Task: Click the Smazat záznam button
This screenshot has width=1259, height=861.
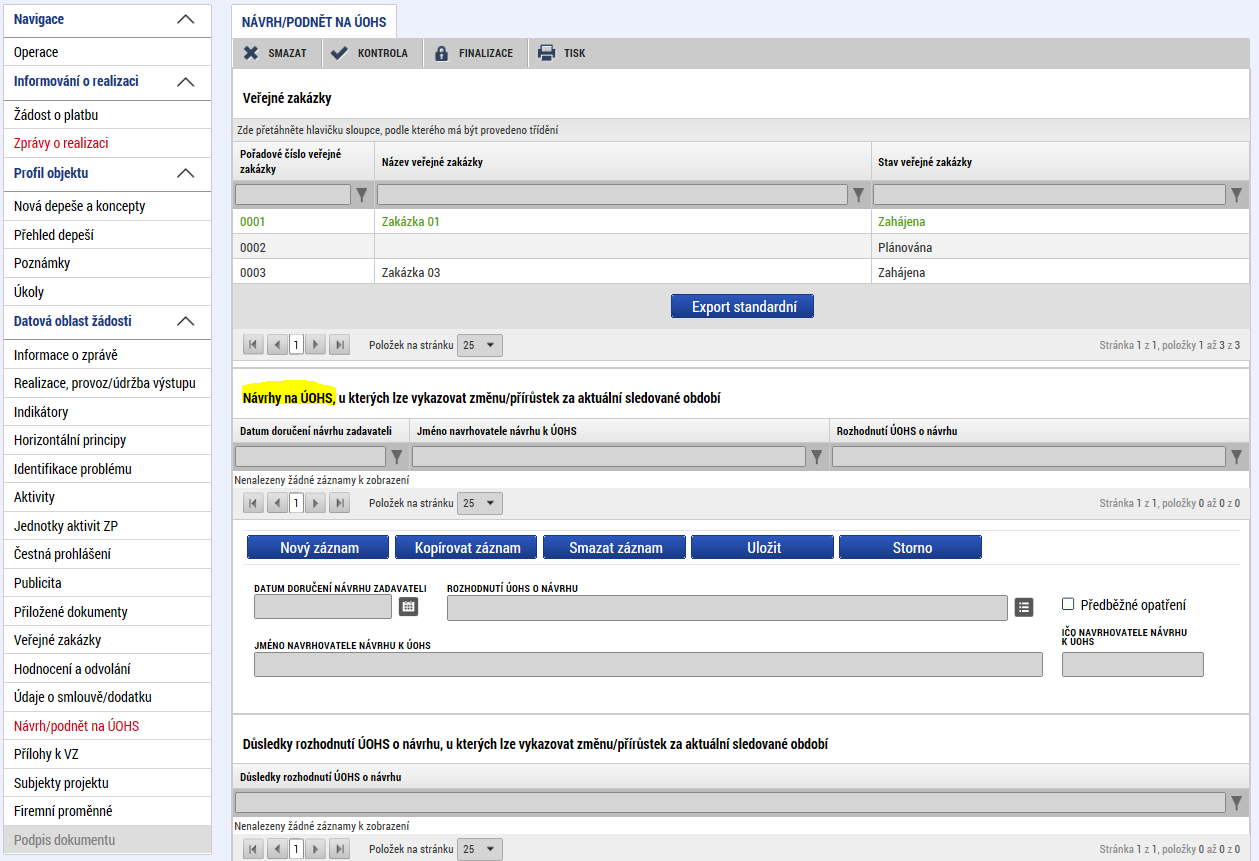Action: pos(614,547)
